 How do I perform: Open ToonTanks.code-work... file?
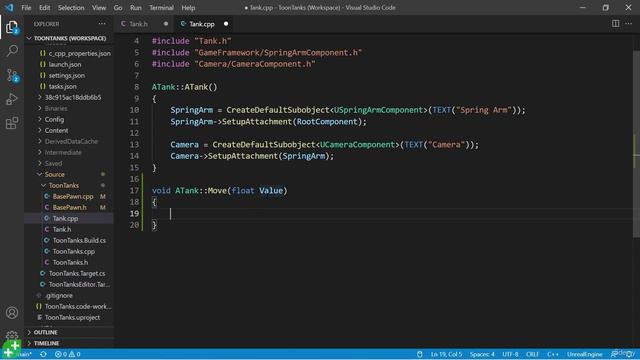(x=69, y=307)
